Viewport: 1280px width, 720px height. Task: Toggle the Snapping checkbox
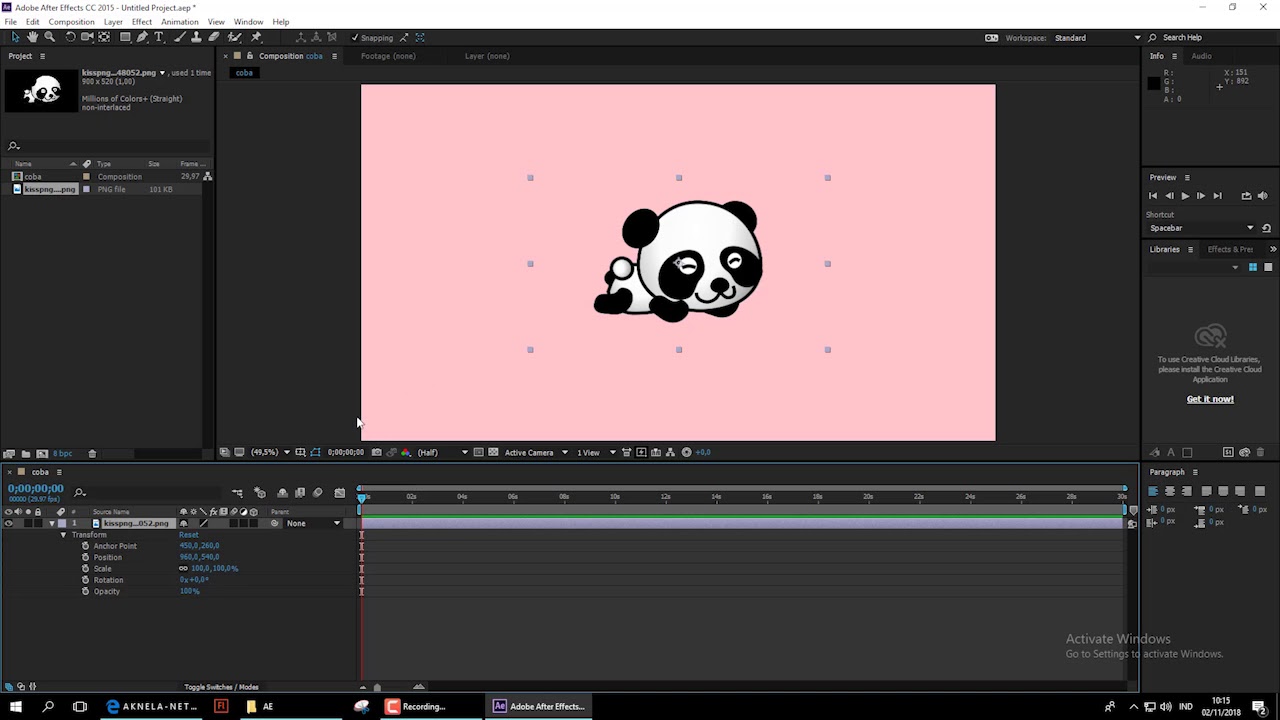click(x=355, y=38)
